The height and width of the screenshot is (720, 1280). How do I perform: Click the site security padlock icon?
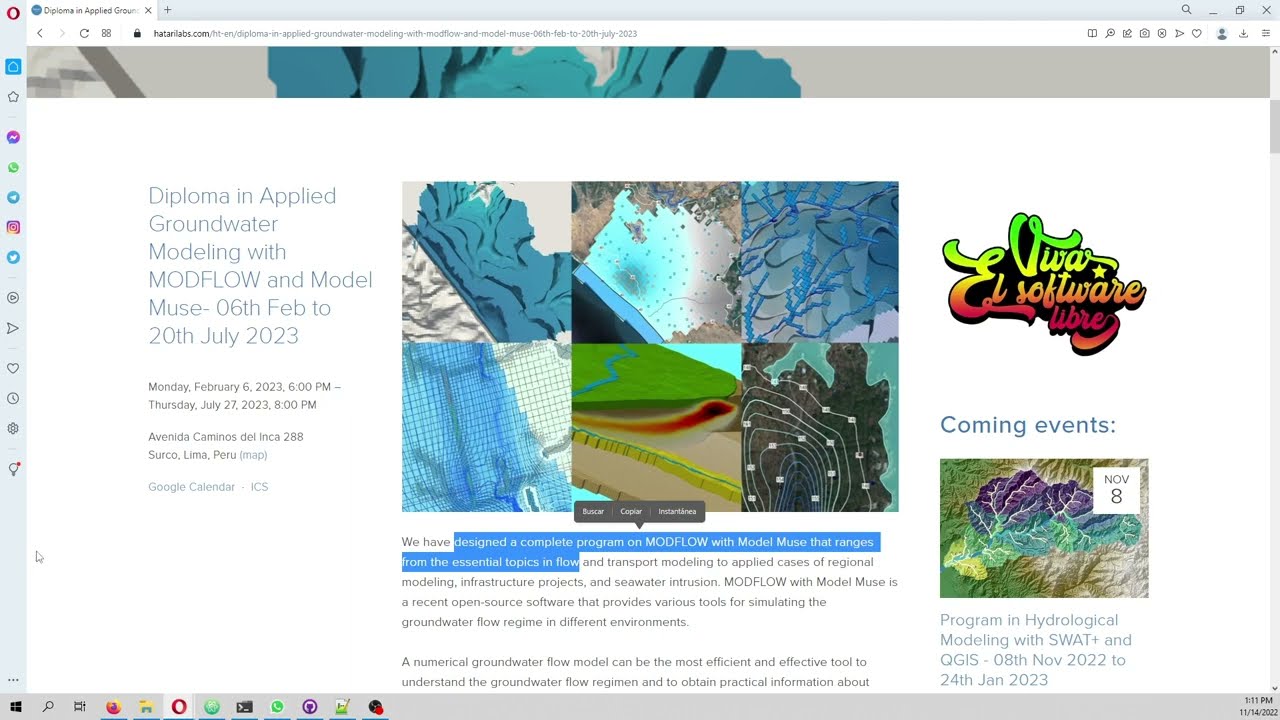pyautogui.click(x=138, y=33)
